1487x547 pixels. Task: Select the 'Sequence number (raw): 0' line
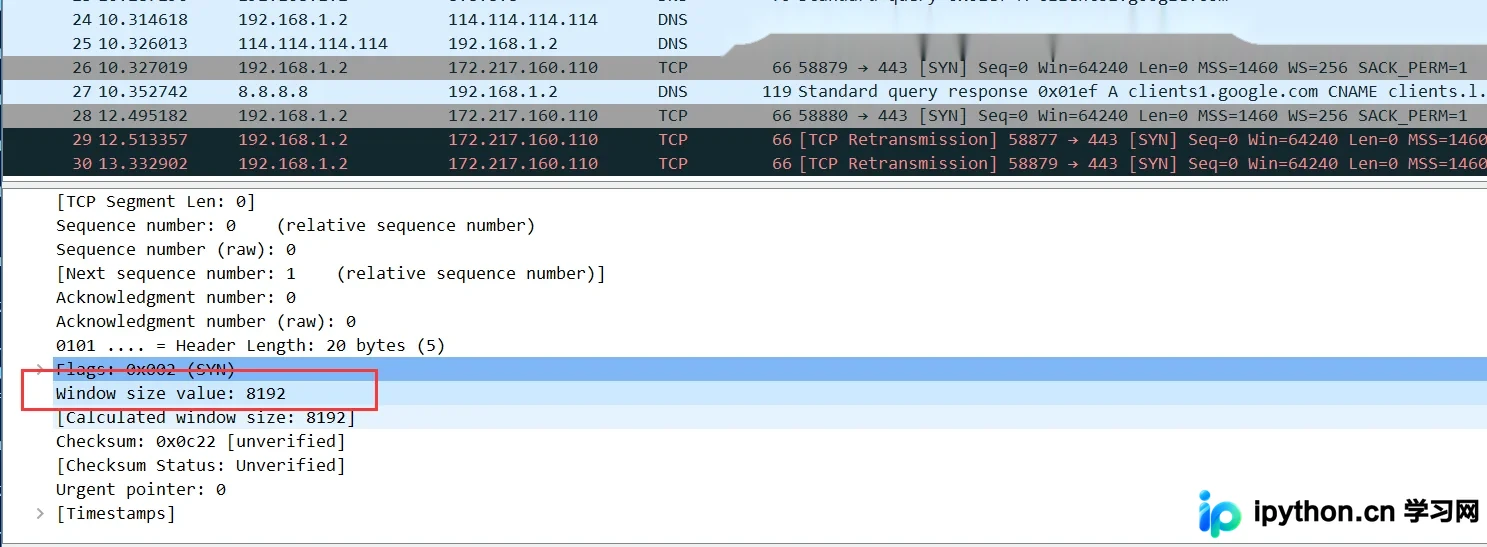point(176,249)
